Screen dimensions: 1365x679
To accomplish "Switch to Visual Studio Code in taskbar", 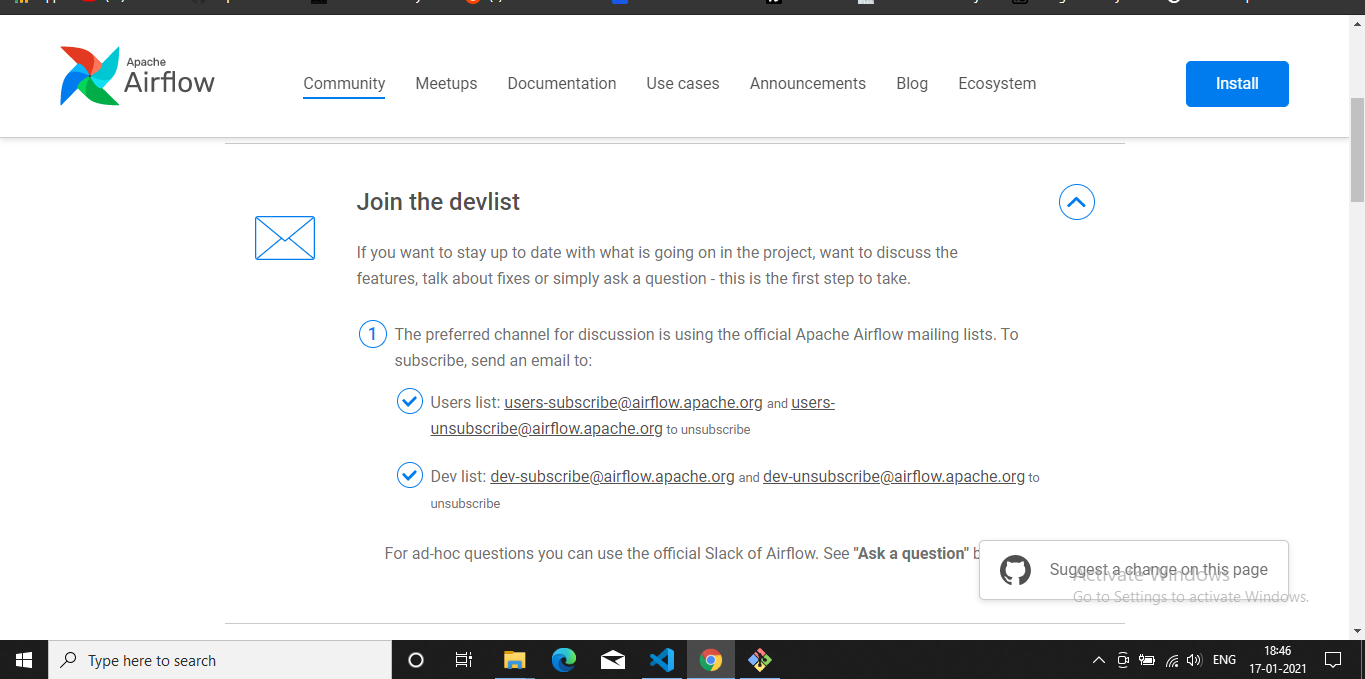I will (662, 660).
